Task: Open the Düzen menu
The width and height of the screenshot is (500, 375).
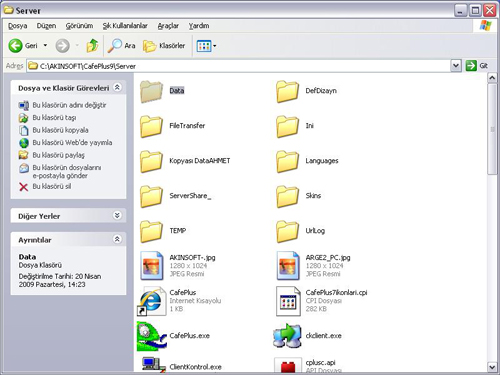Action: 46,26
